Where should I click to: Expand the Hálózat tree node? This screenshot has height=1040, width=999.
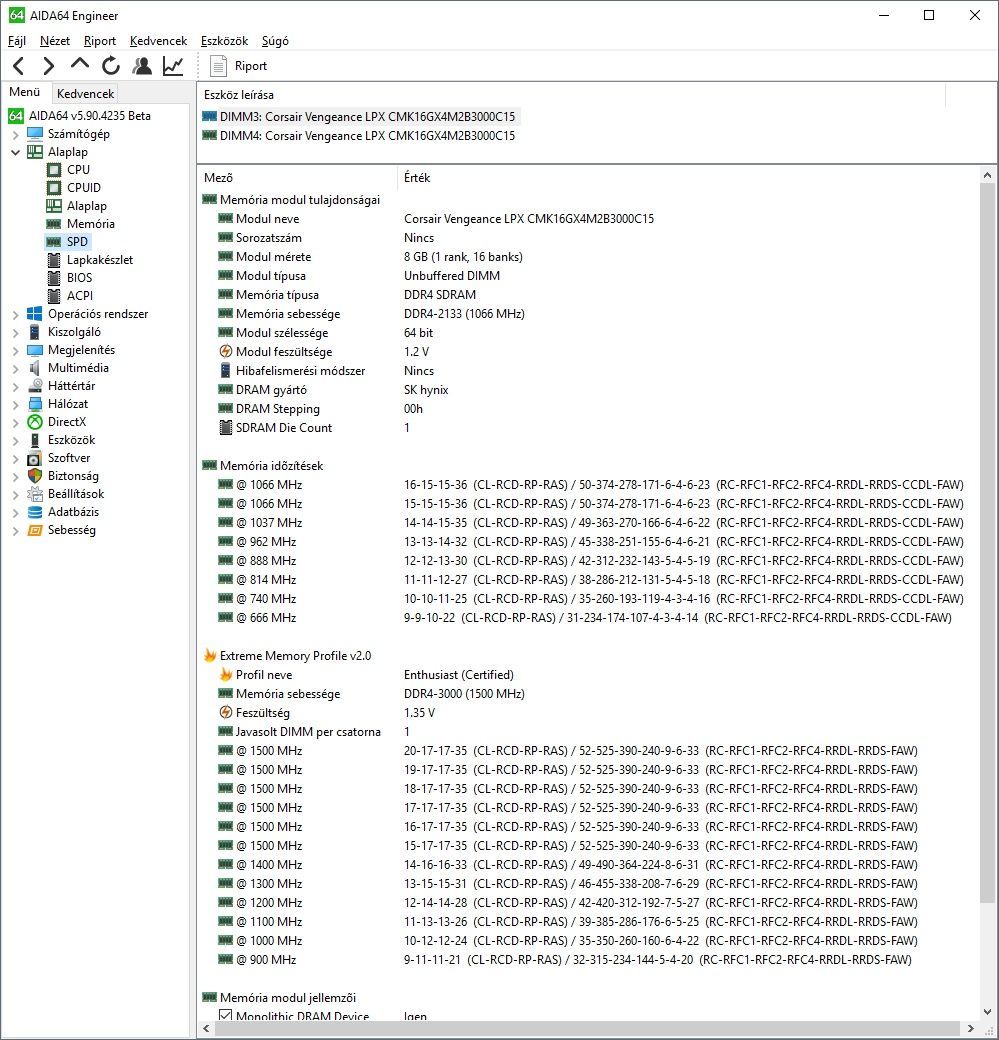click(15, 403)
